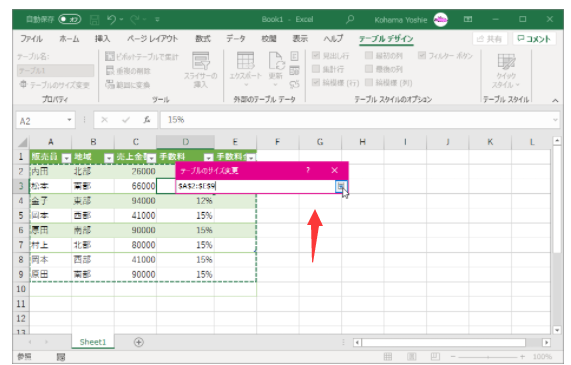571x365 pixels.
Task: Click the dialog help question mark
Action: tap(308, 170)
